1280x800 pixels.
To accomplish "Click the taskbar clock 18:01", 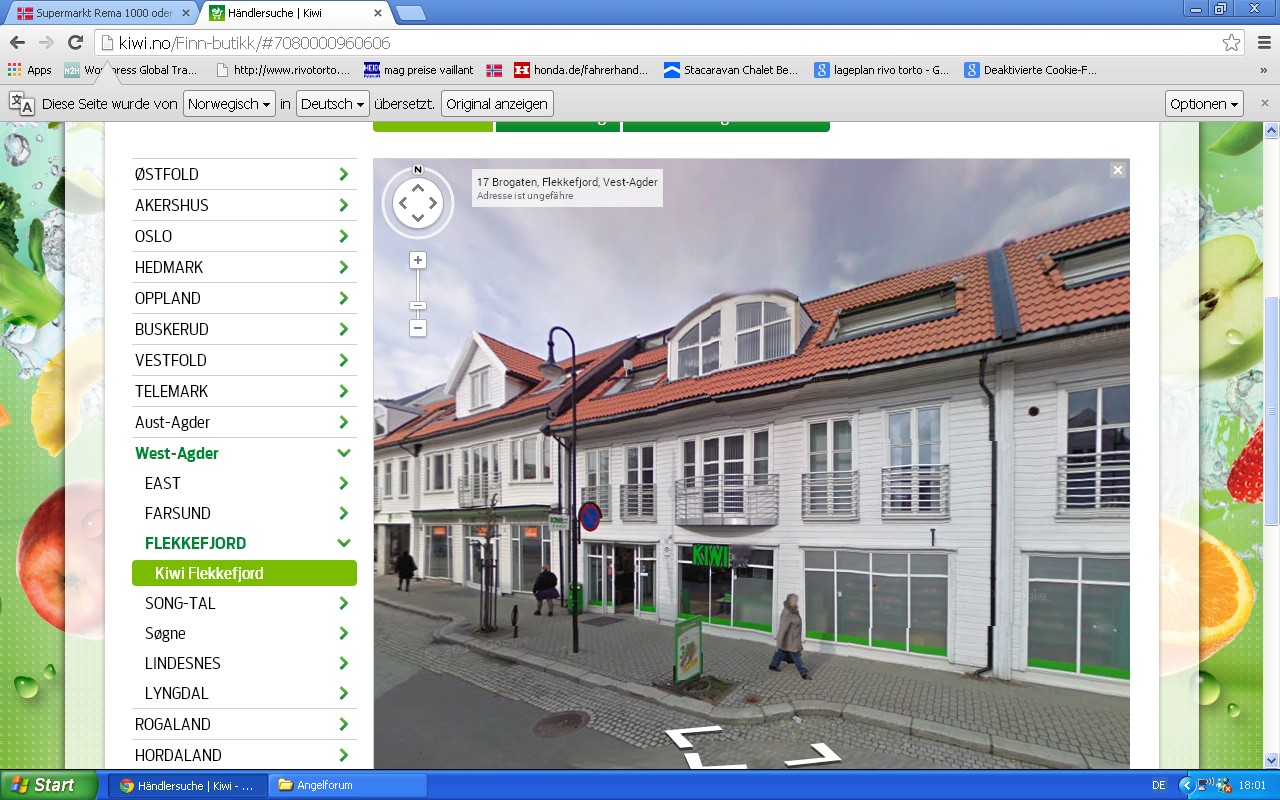I will 1253,786.
